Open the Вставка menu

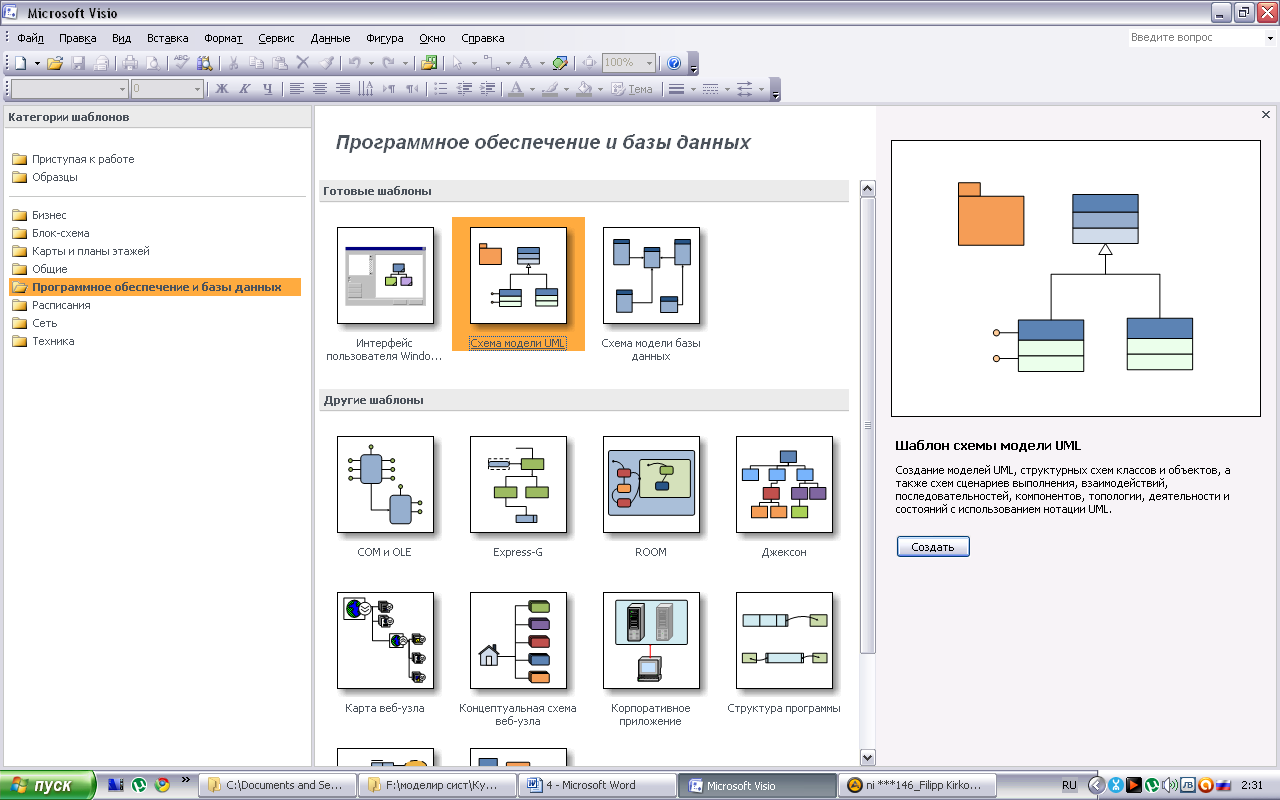(167, 38)
